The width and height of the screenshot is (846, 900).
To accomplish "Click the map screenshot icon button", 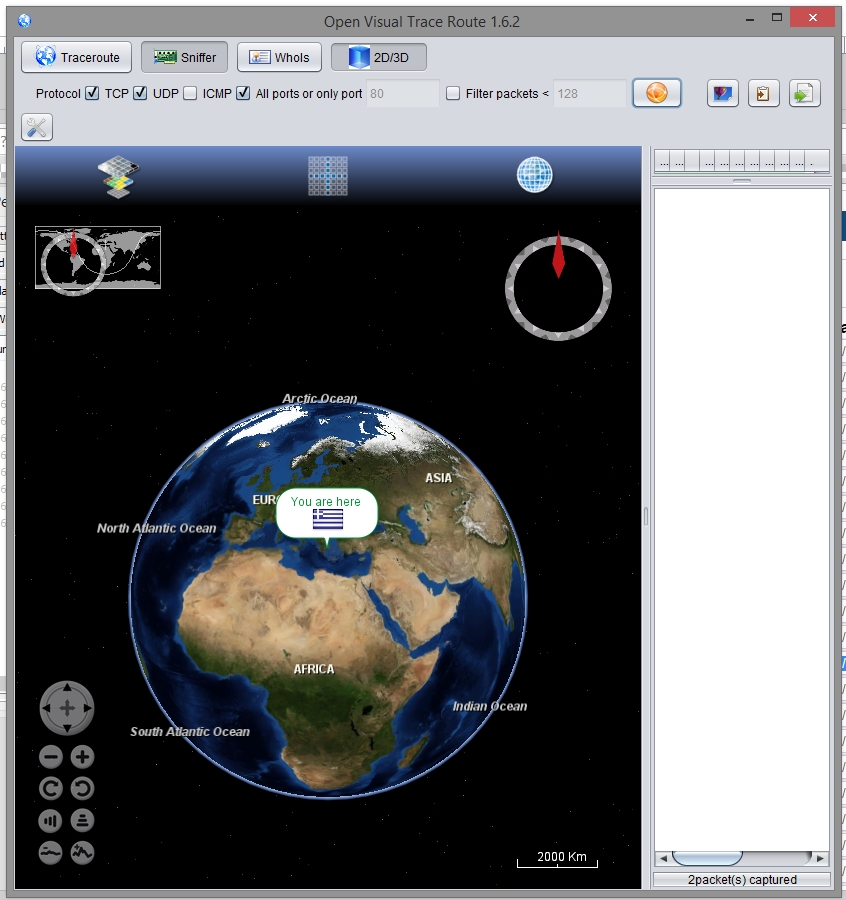I will click(723, 94).
